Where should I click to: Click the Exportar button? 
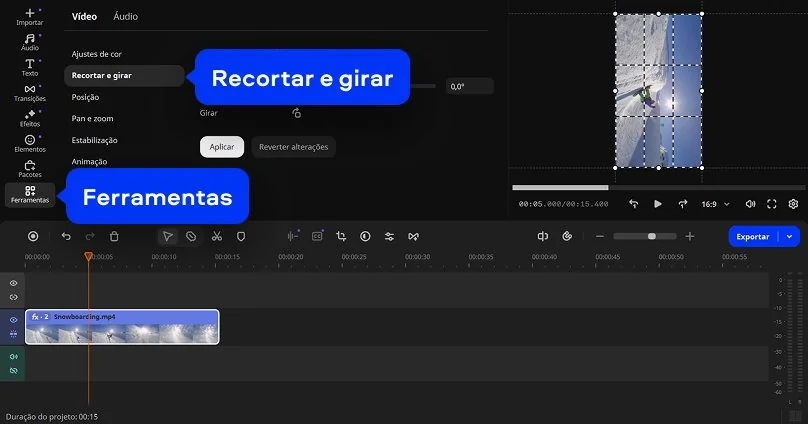[753, 236]
